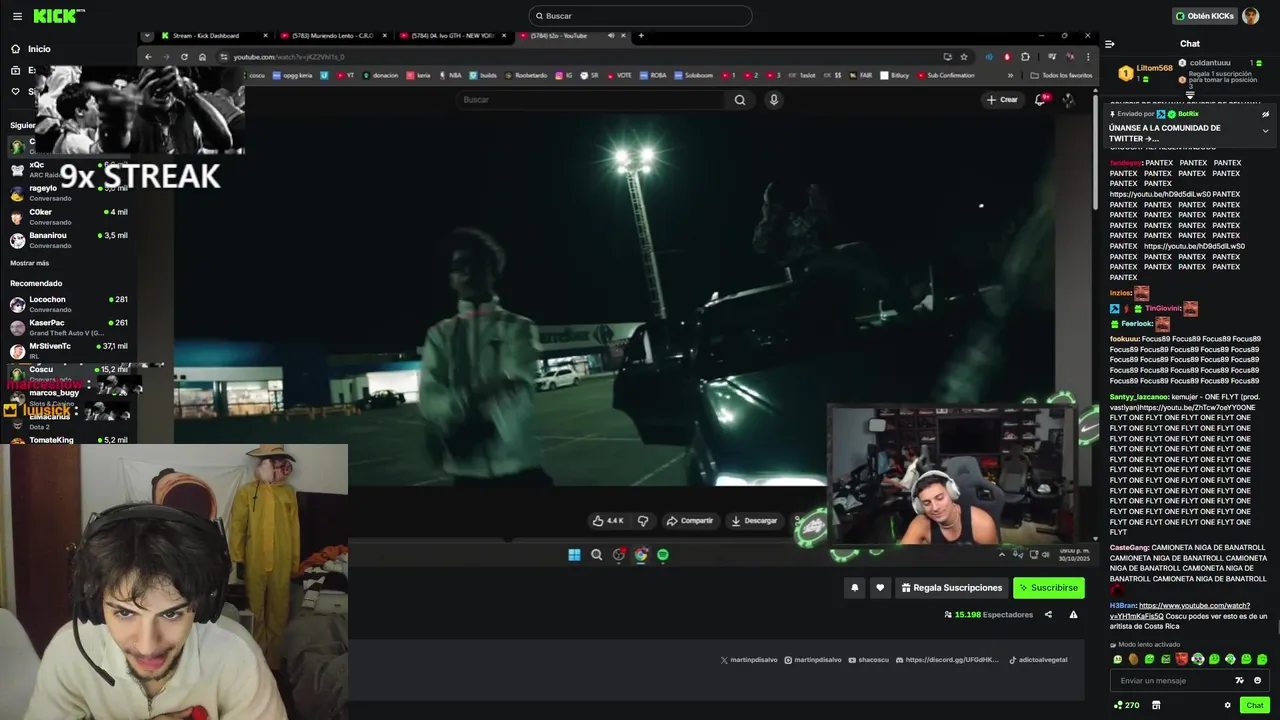This screenshot has height=720, width=1280.
Task: Switch to Ivo GTH New York browser tab
Action: pyautogui.click(x=452, y=36)
